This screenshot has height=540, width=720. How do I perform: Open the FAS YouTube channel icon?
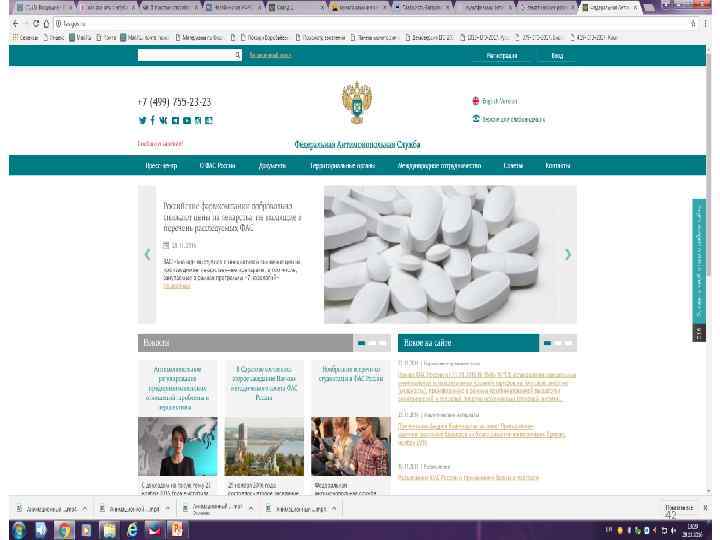[x=187, y=120]
